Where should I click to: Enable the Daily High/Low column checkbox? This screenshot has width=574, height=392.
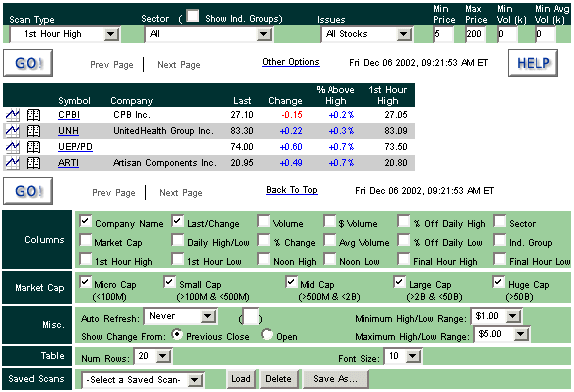[178, 240]
